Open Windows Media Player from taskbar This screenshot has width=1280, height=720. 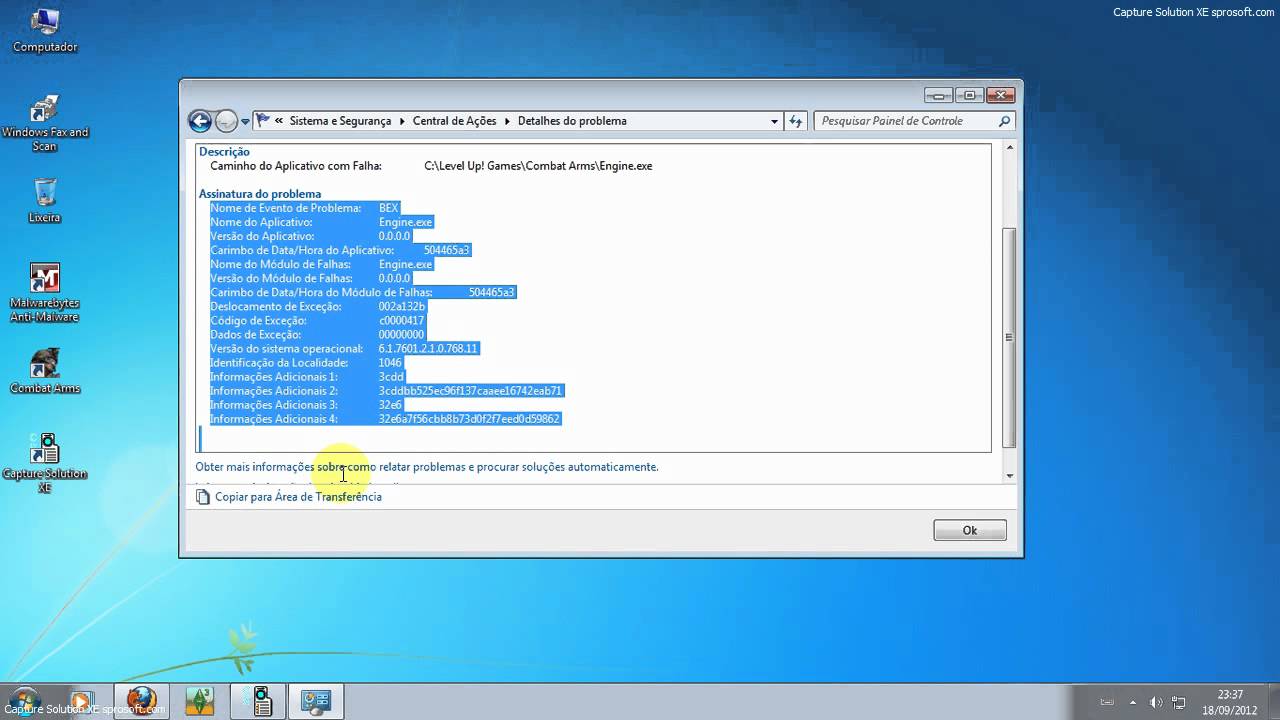[x=83, y=701]
